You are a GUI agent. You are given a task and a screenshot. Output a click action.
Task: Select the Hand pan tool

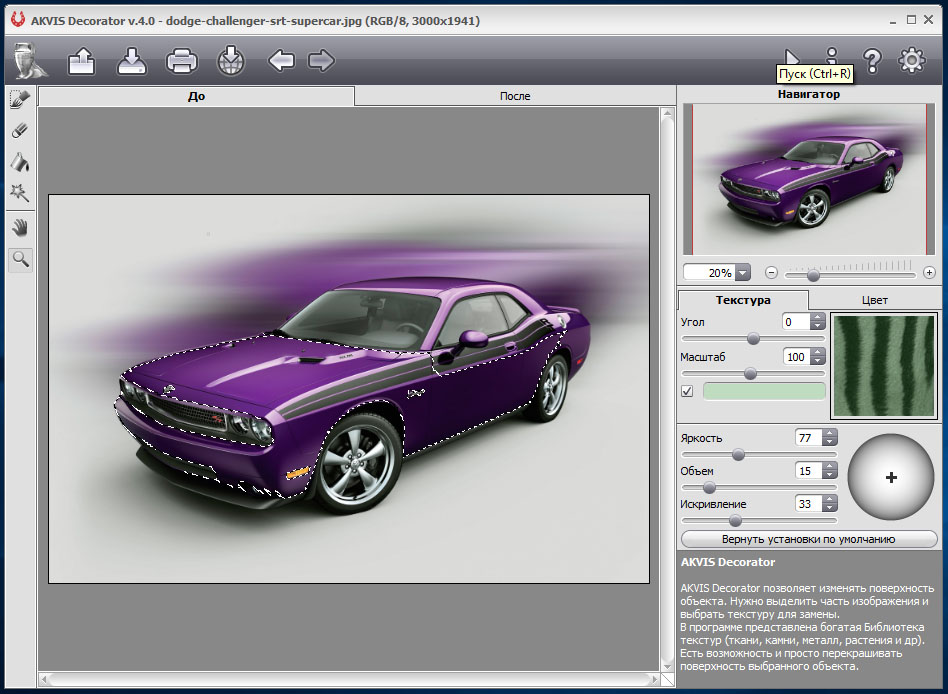click(x=20, y=228)
